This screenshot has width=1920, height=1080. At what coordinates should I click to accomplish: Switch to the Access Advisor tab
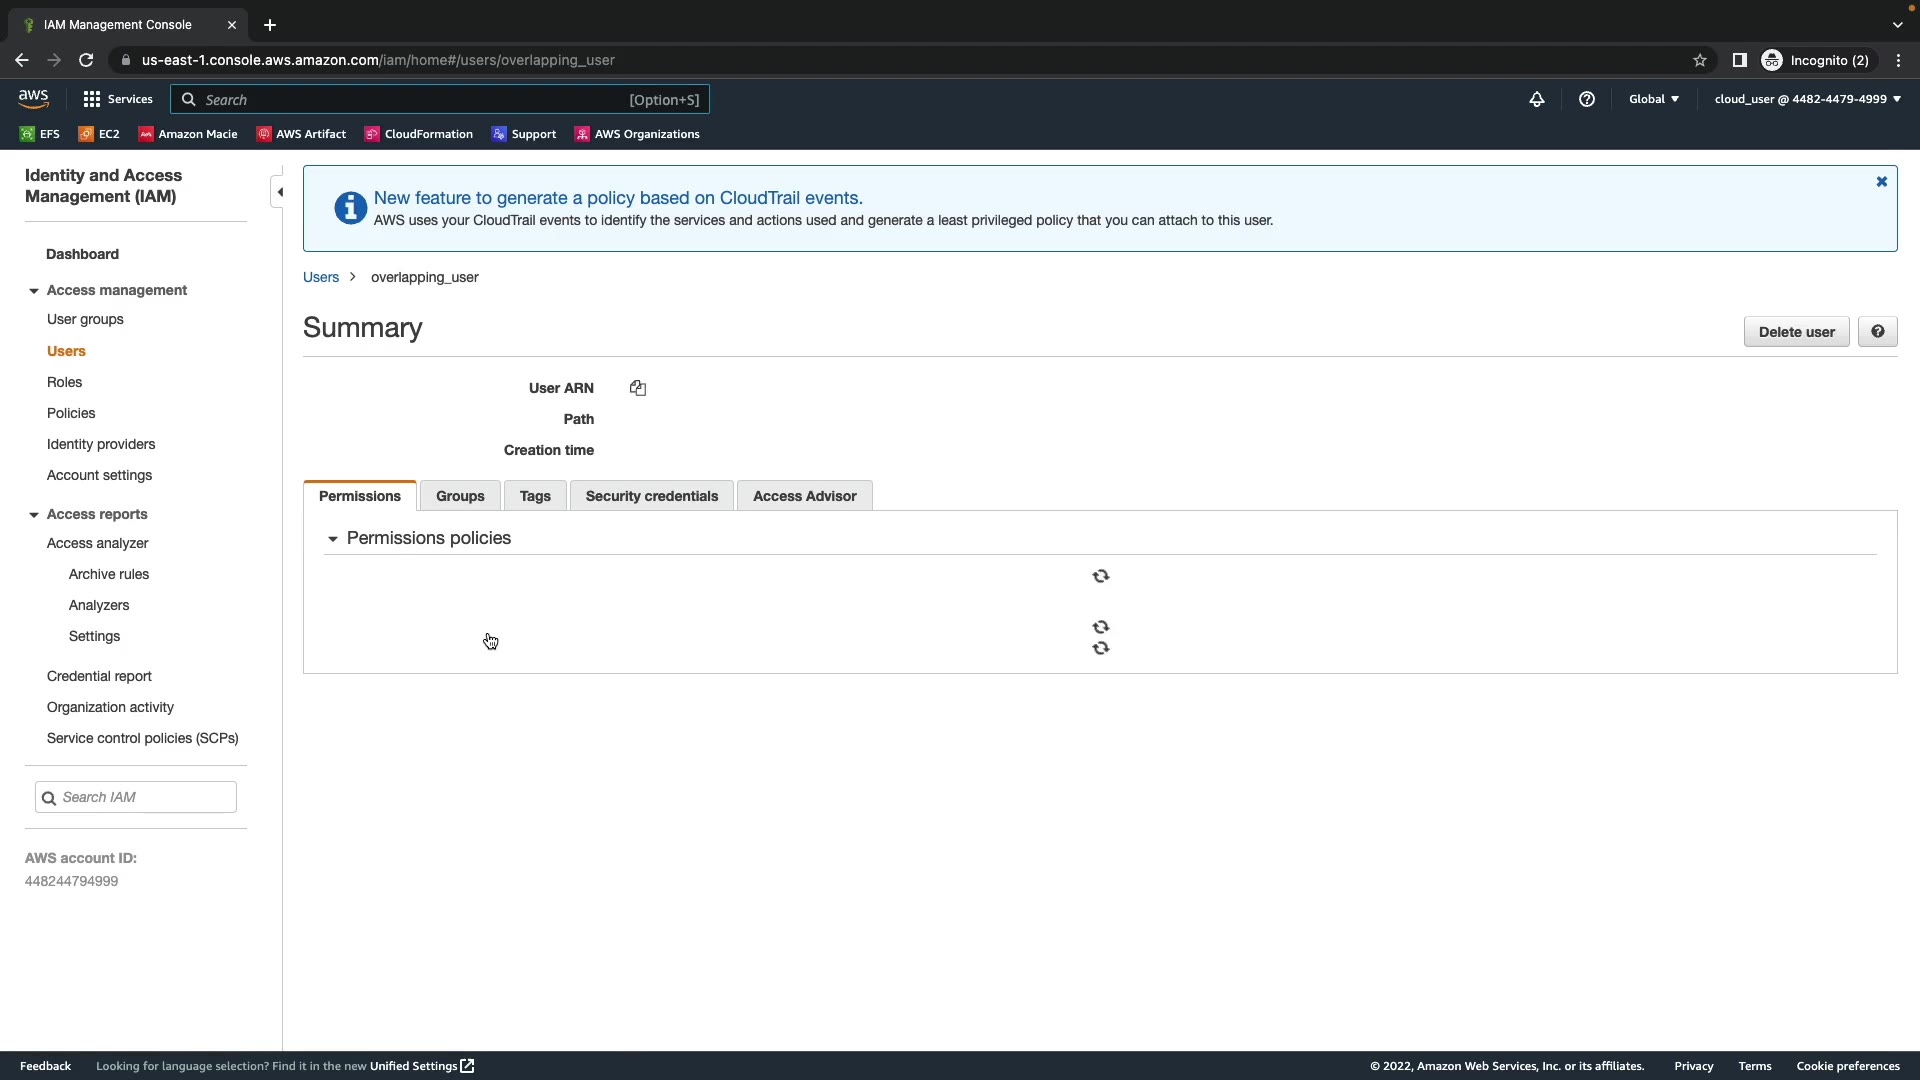click(x=804, y=496)
